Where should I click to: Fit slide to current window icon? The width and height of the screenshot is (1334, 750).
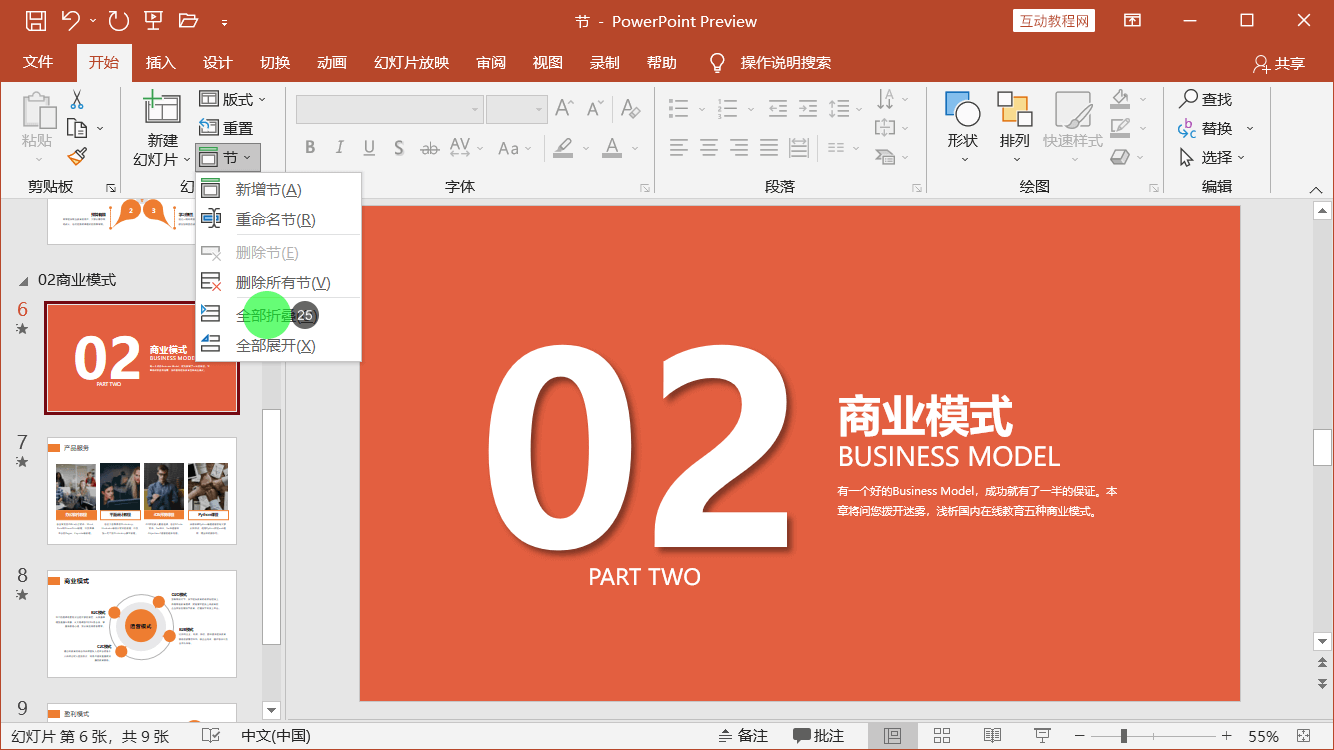1303,736
